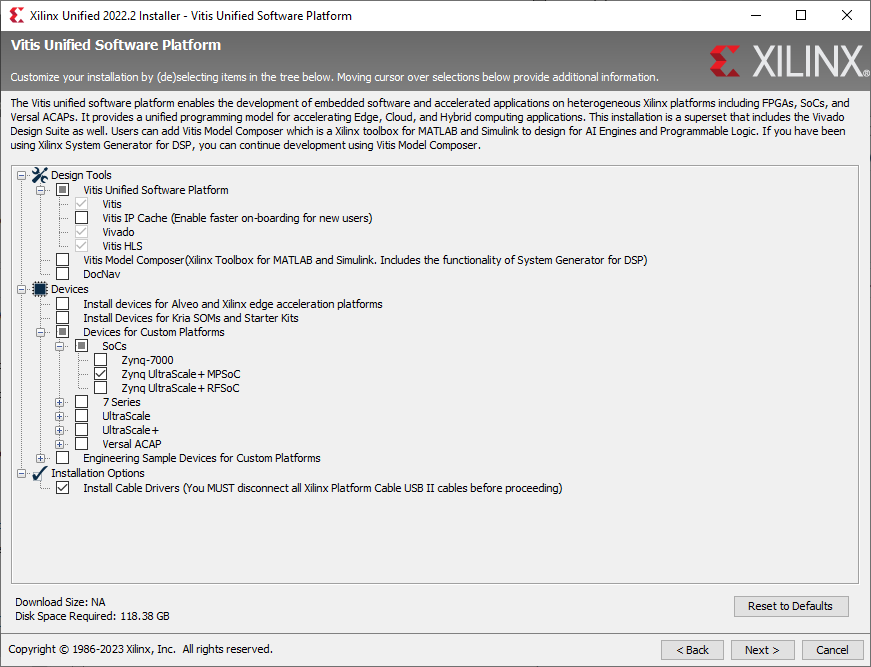Check the DocNav option
The image size is (871, 667).
[63, 274]
